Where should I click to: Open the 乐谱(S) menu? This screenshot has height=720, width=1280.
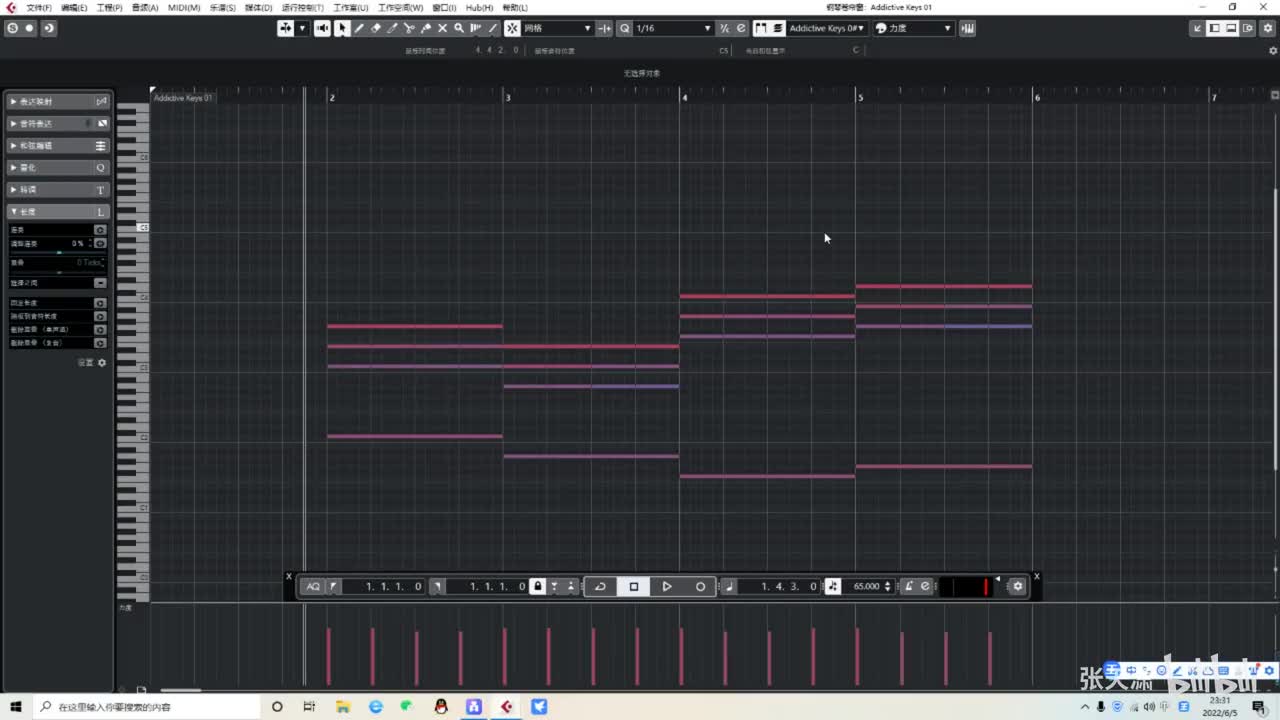click(222, 7)
